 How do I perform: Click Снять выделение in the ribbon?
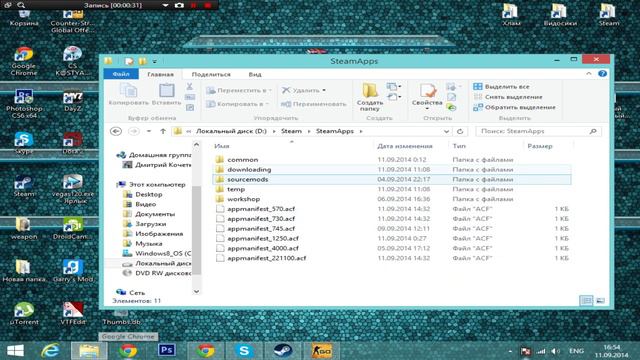click(508, 97)
